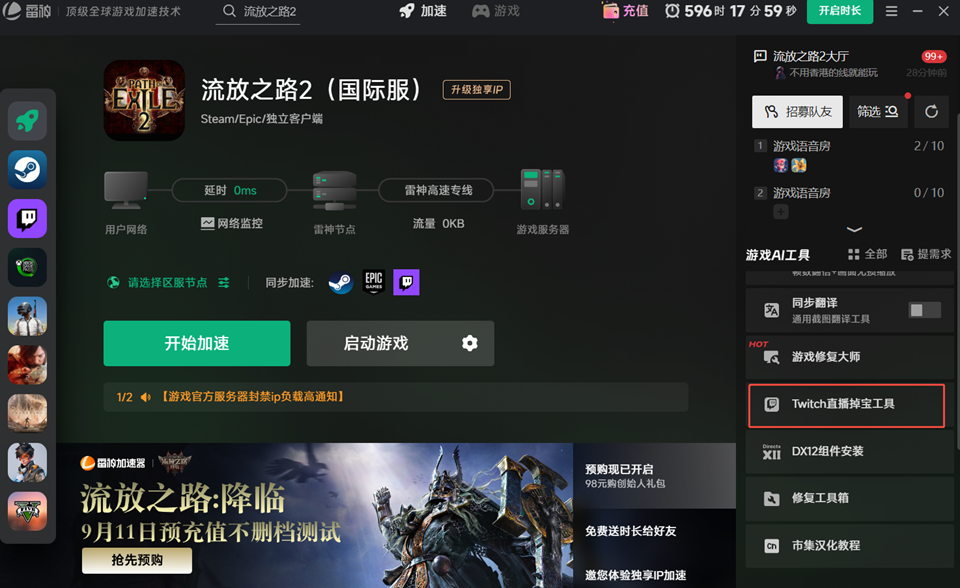Refresh the 流放之路2大厅 lobby list

click(932, 111)
